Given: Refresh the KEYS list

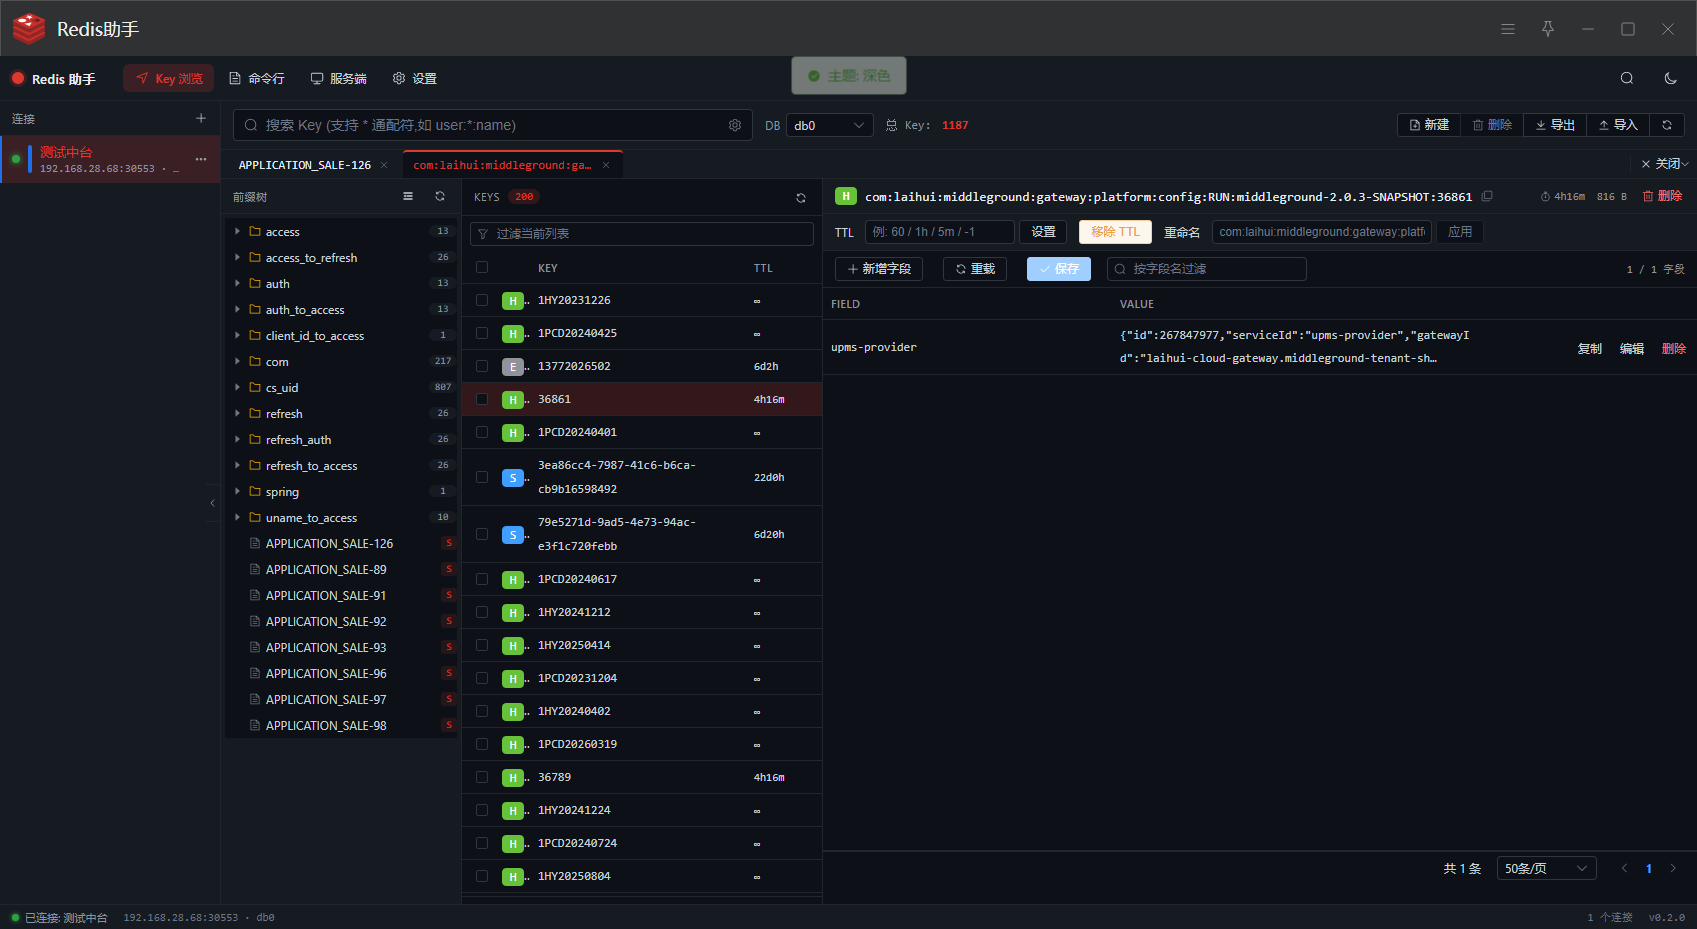Looking at the screenshot, I should tap(801, 198).
